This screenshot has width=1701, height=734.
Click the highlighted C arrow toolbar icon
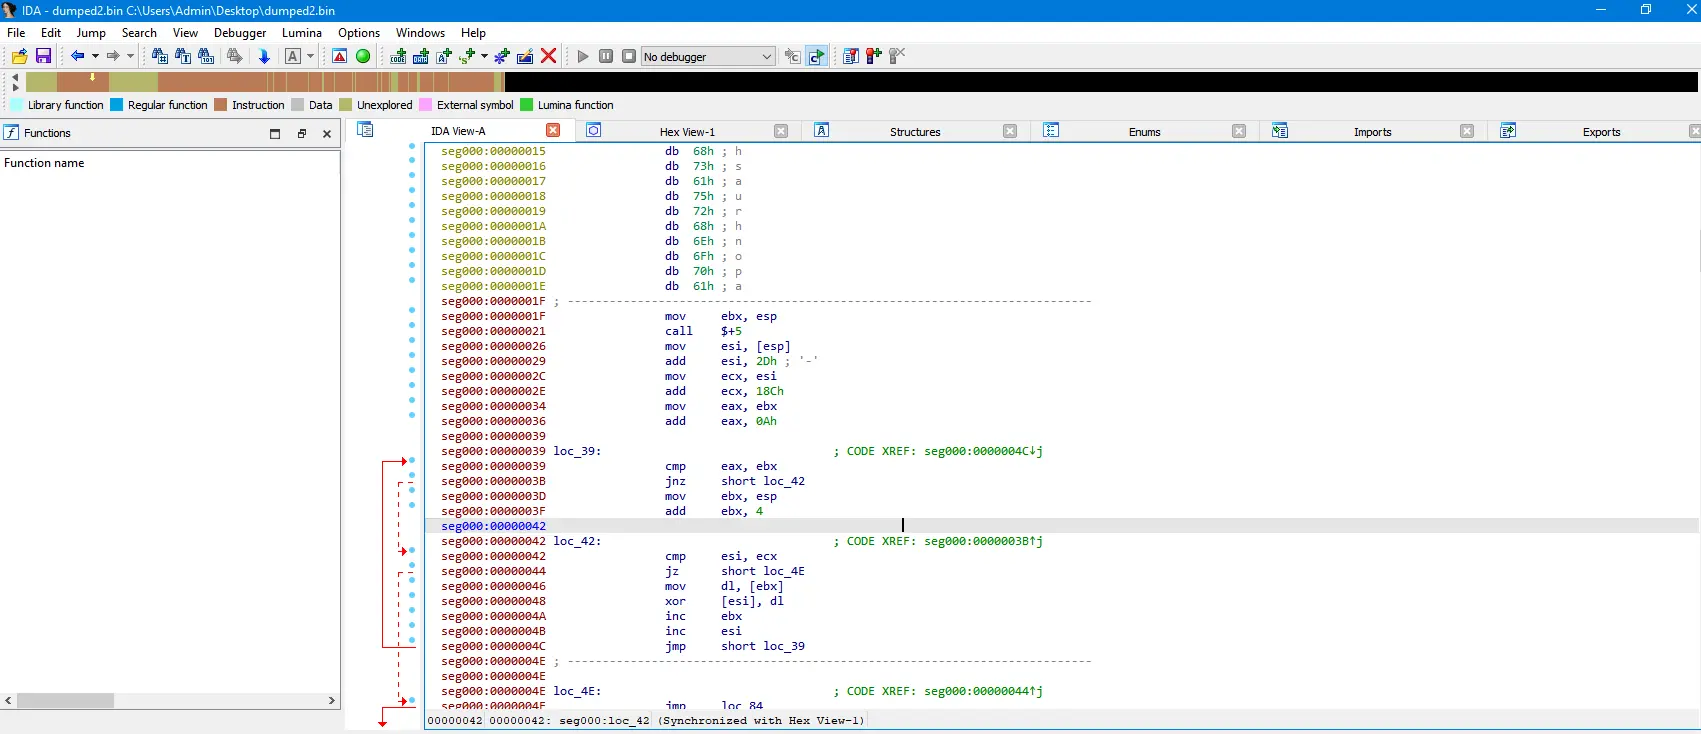[816, 56]
